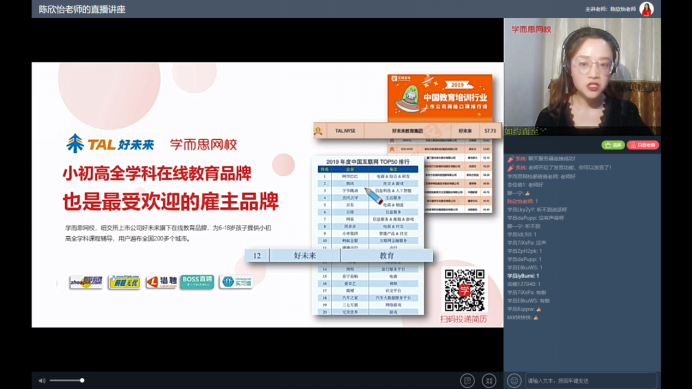
Task: Click the TAL 好未来 logo
Action: click(110, 144)
